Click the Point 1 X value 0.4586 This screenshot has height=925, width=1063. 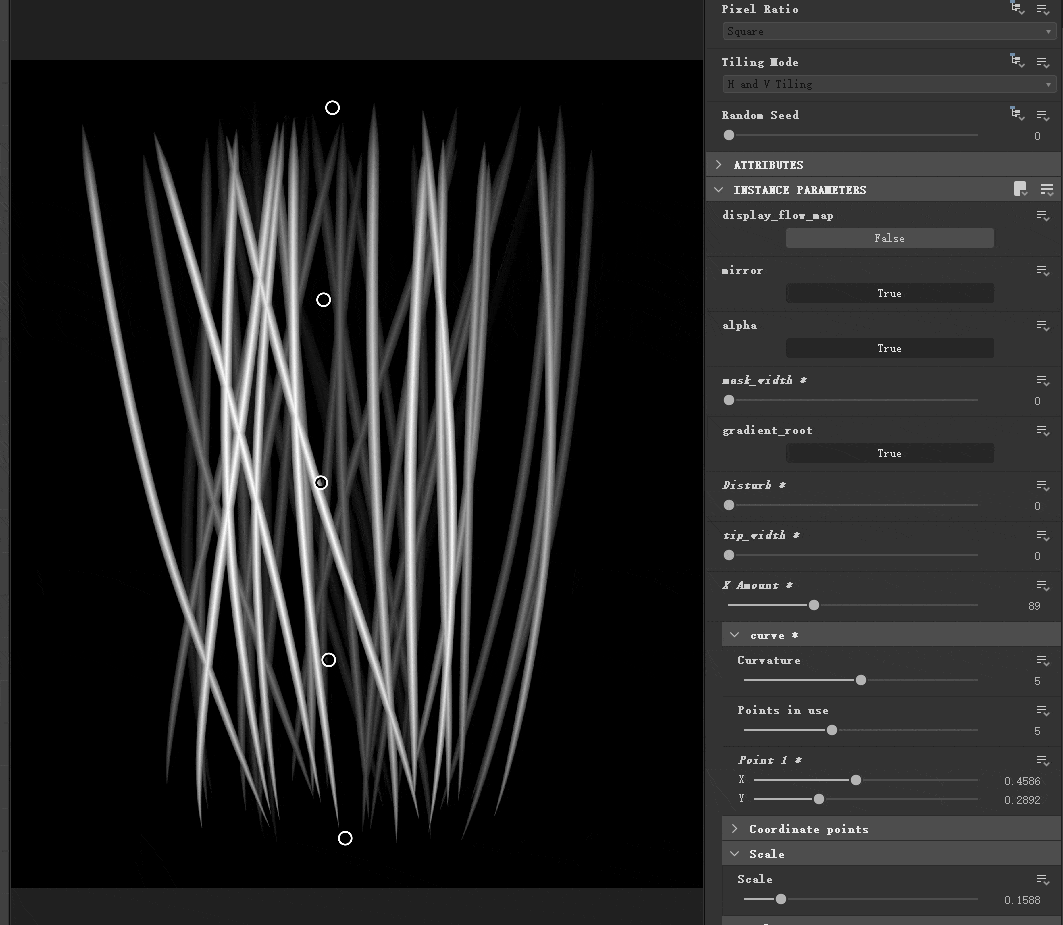[x=1022, y=781]
